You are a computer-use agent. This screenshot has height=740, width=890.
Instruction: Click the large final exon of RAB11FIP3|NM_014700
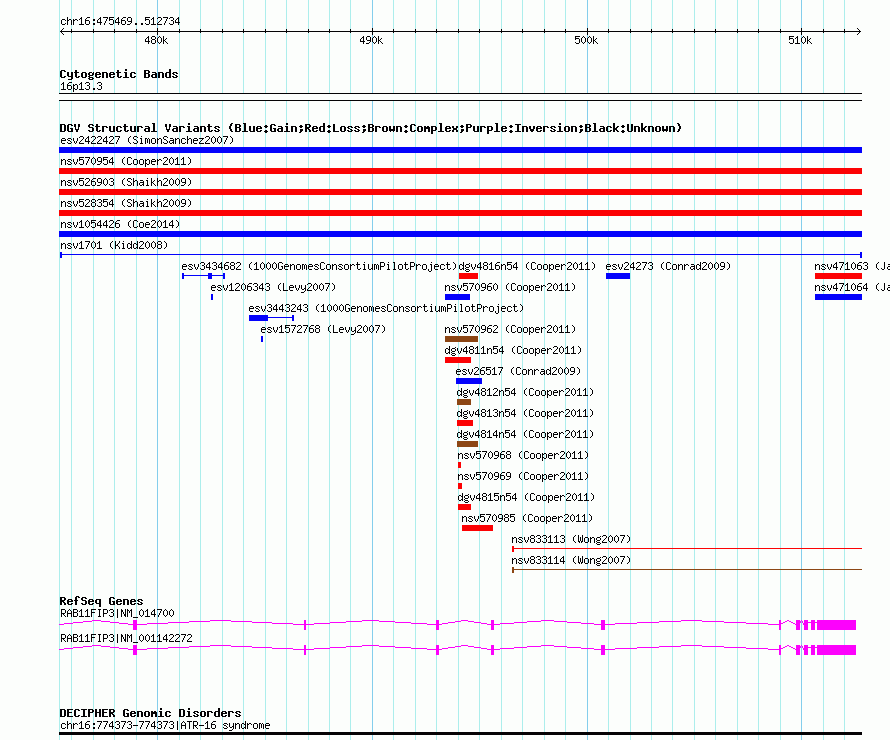coord(836,625)
